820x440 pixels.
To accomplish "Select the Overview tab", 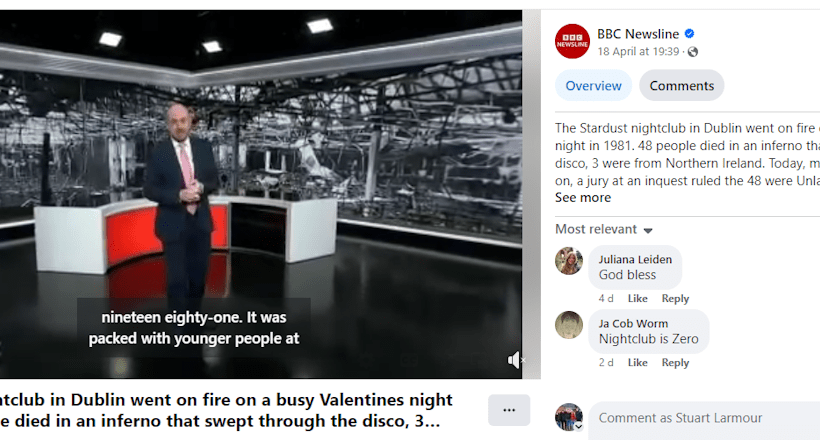I will pos(593,85).
